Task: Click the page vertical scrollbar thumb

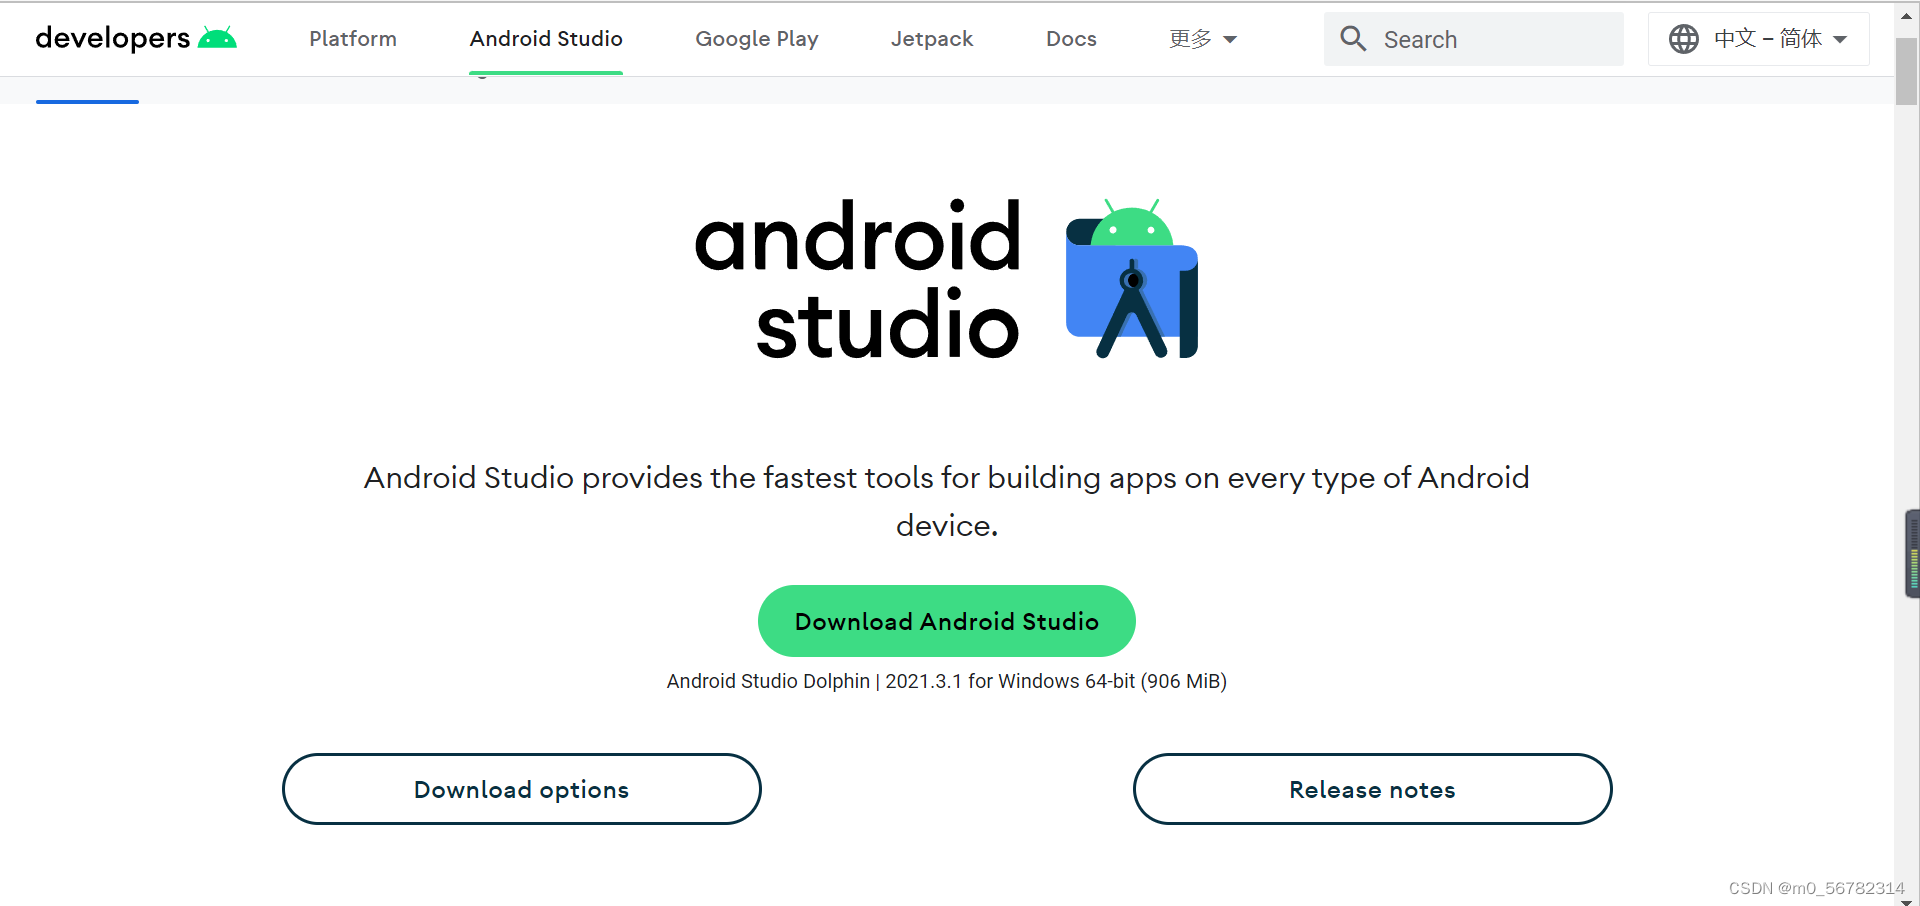Action: [x=1906, y=70]
